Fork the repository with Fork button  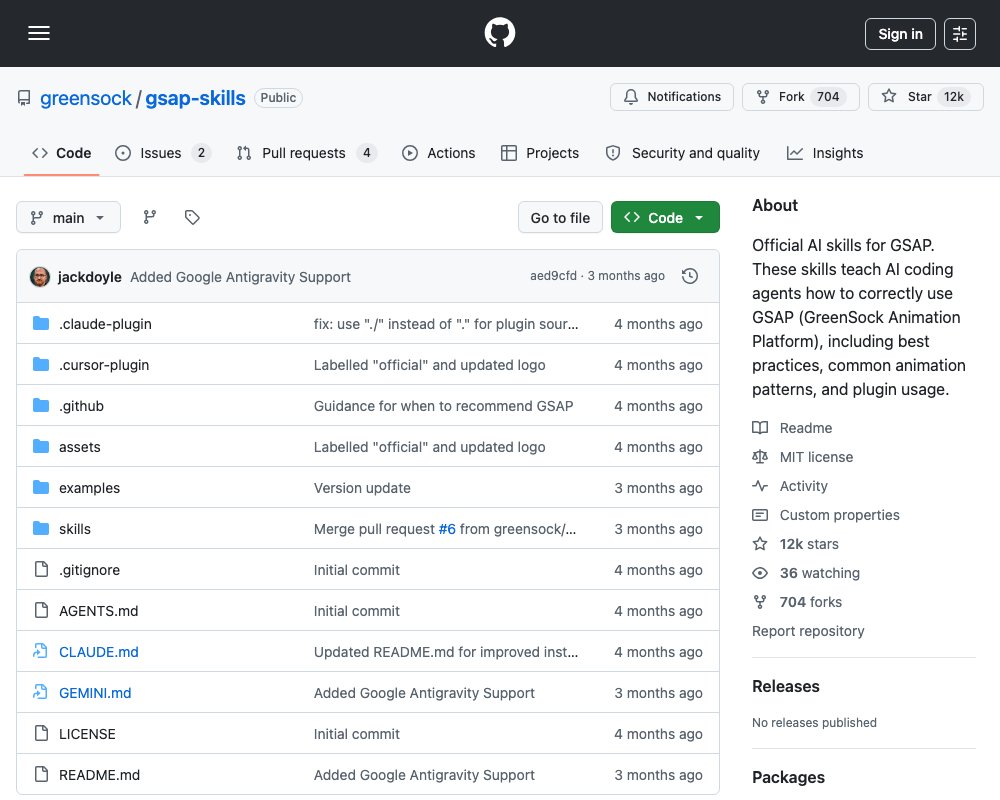point(800,97)
